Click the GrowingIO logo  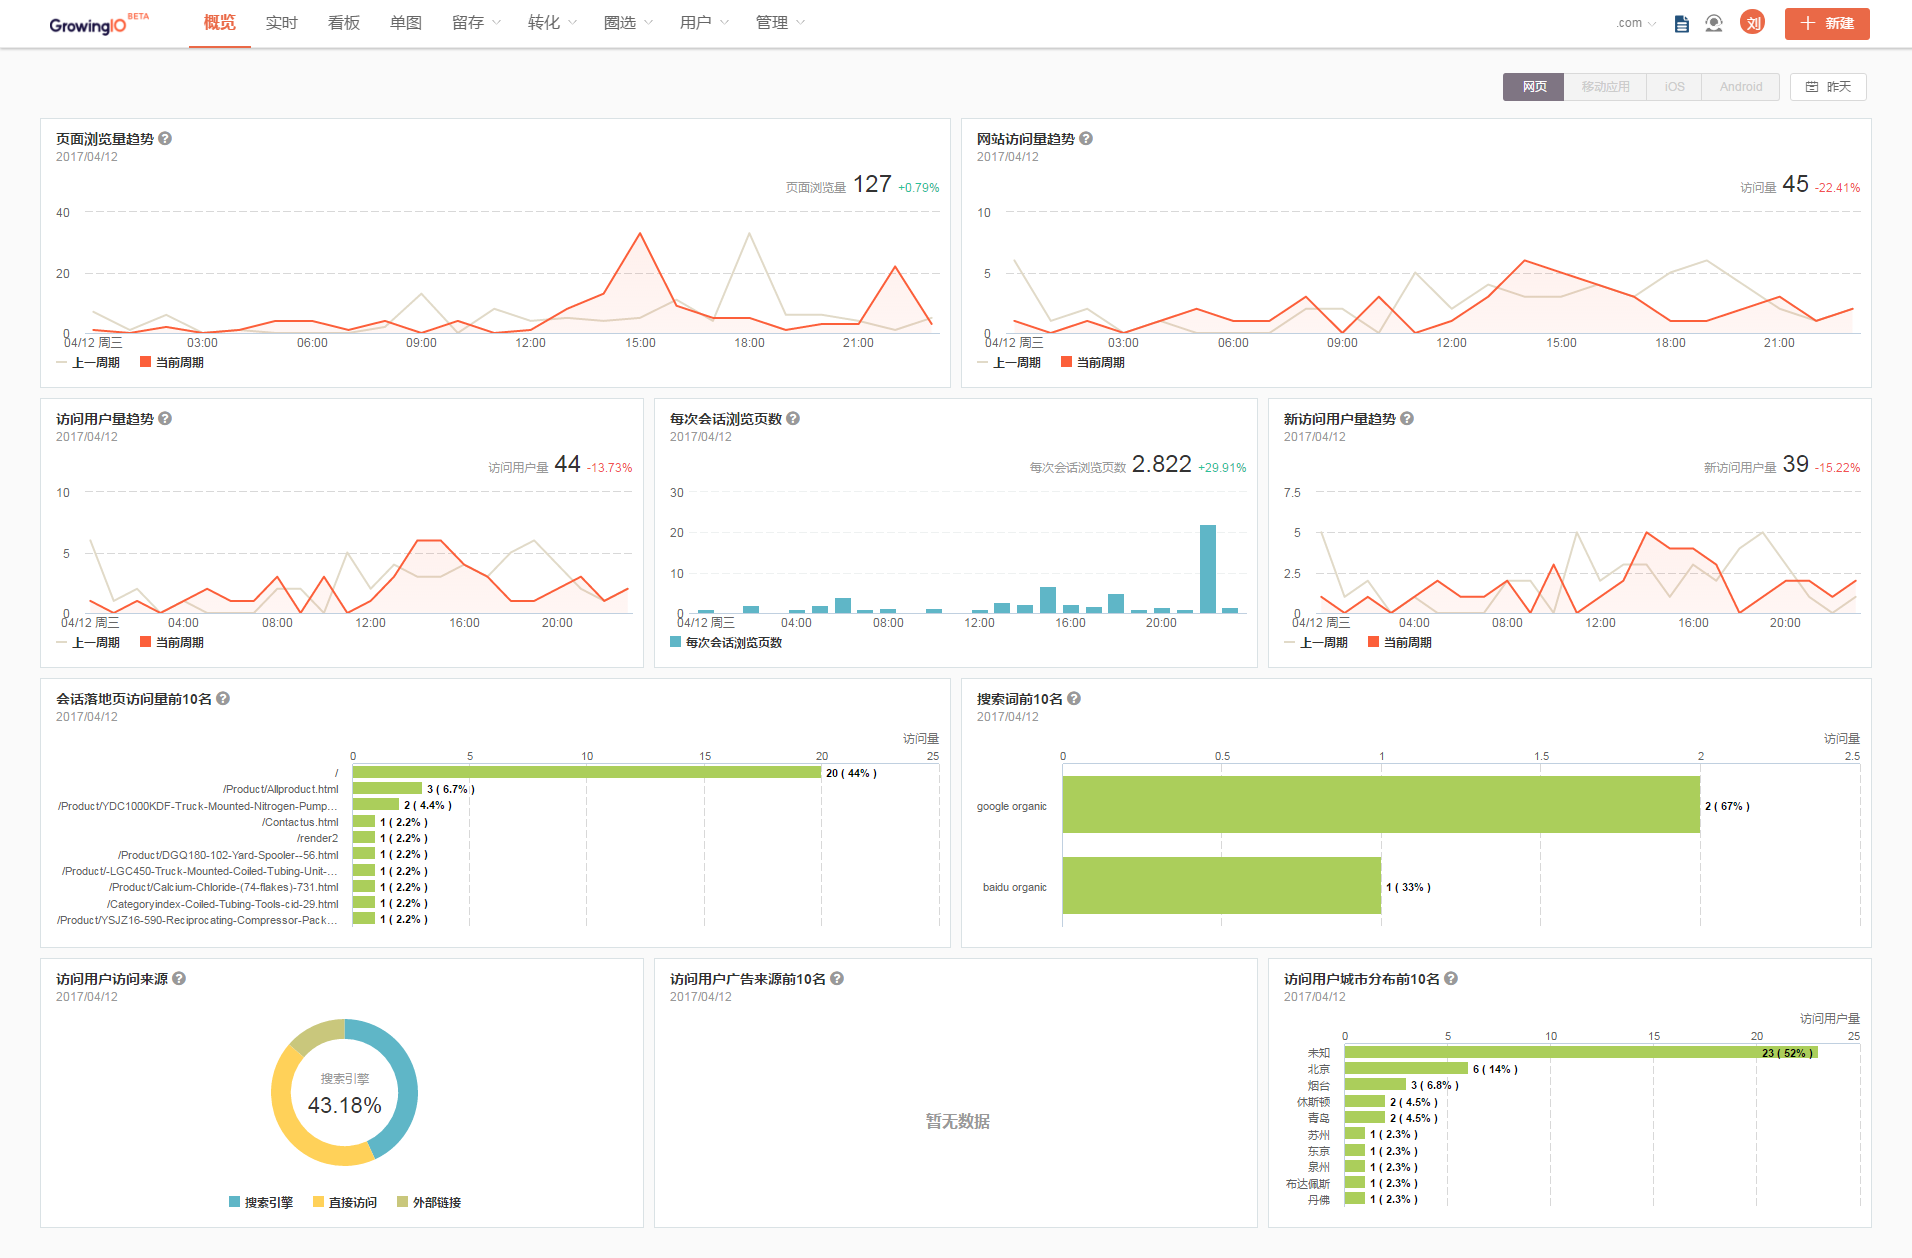(x=90, y=24)
